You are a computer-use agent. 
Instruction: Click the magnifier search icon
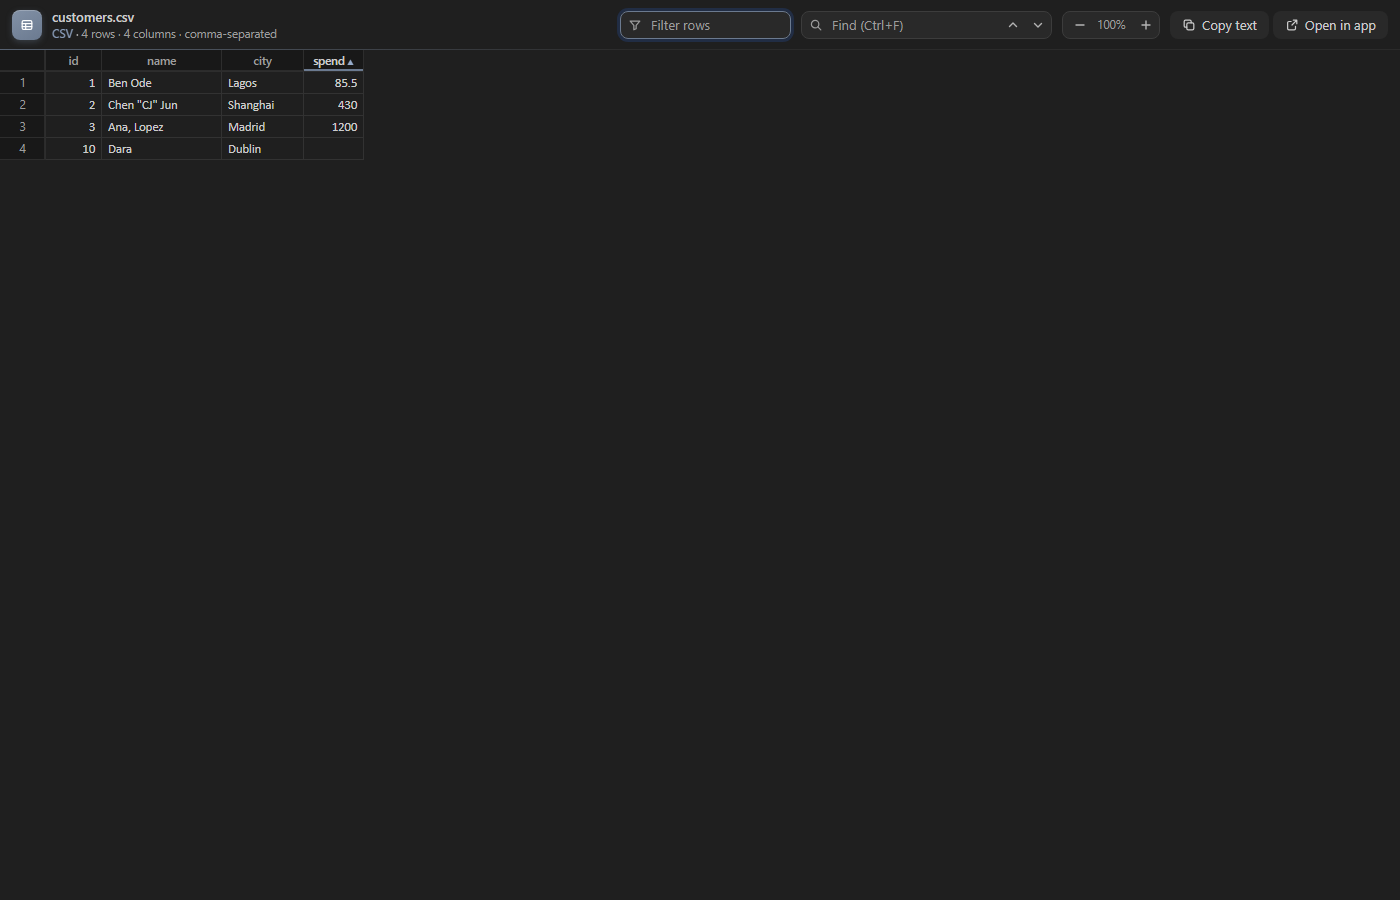click(816, 25)
